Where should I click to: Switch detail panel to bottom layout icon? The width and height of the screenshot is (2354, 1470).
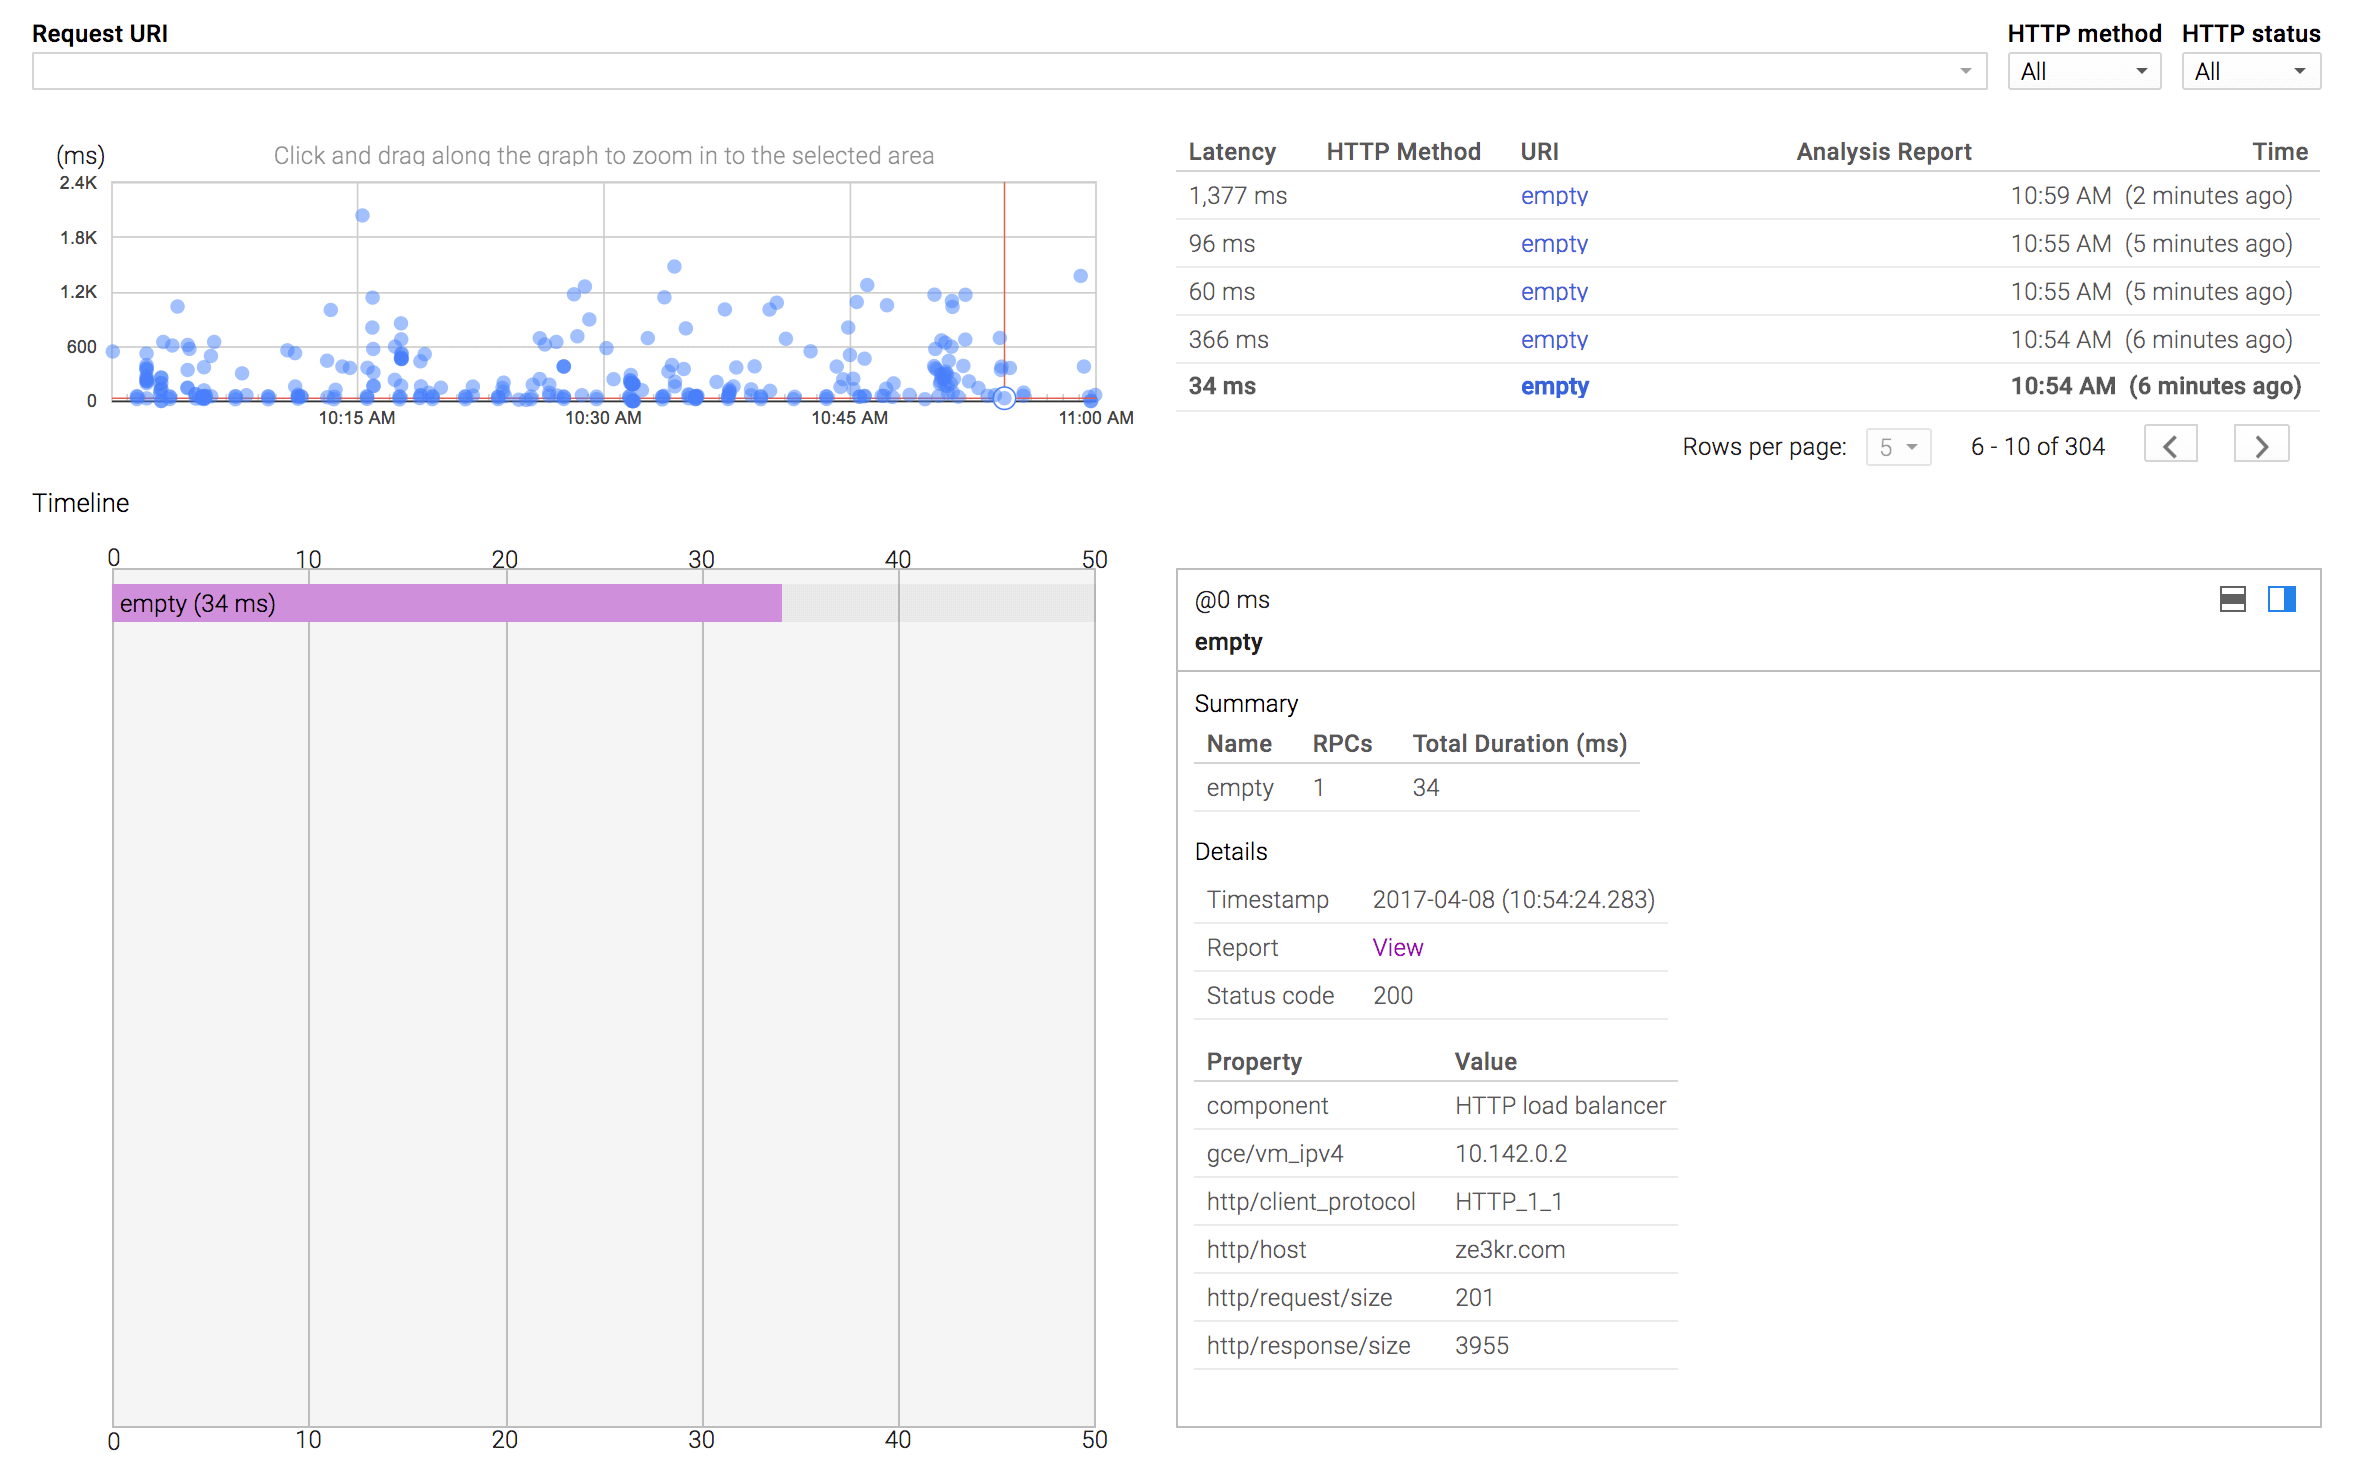(x=2232, y=599)
